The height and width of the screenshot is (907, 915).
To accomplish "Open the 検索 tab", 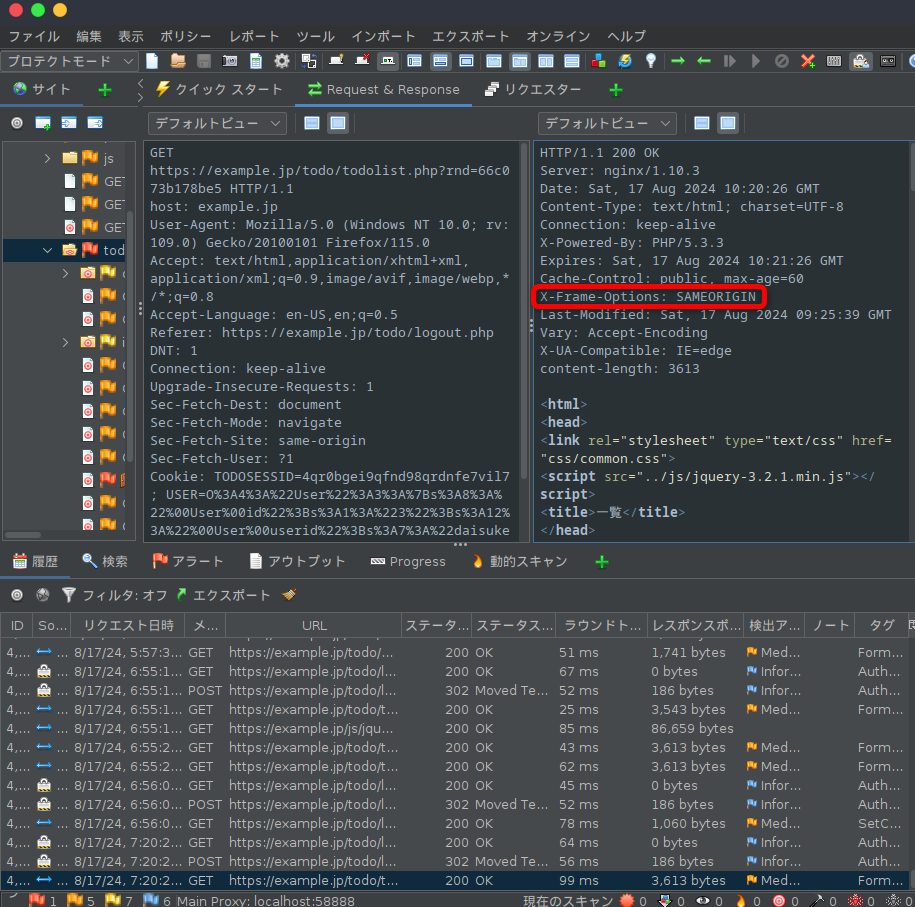I will (105, 561).
